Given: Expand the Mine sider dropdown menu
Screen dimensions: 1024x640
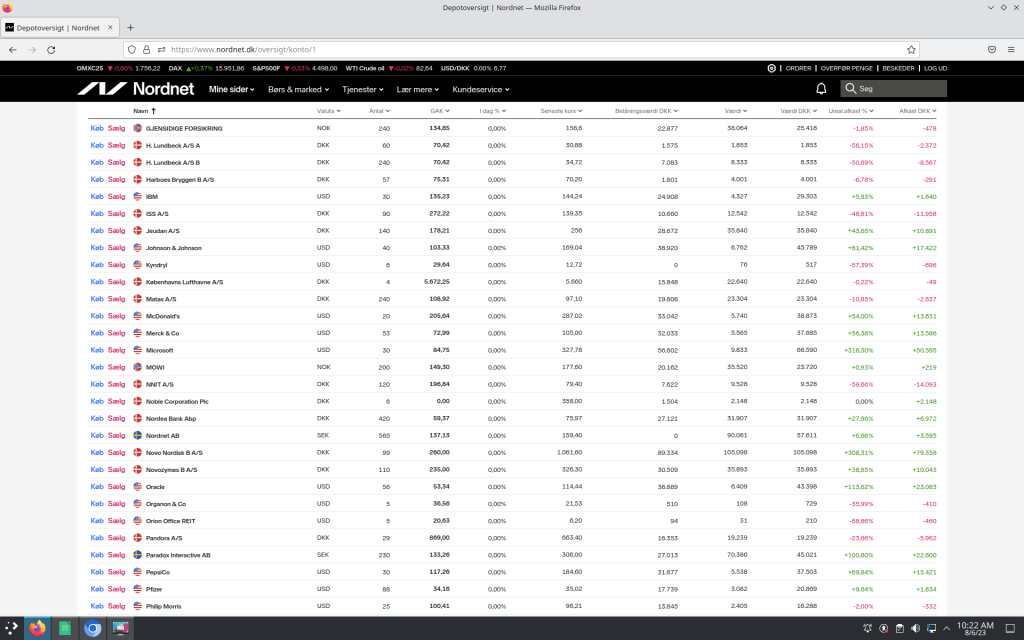Looking at the screenshot, I should coord(232,89).
